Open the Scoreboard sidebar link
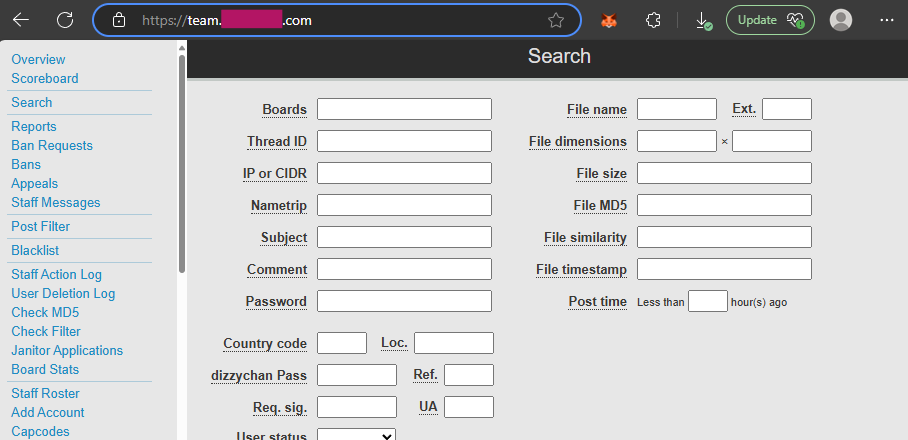The width and height of the screenshot is (908, 440). pyautogui.click(x=45, y=78)
